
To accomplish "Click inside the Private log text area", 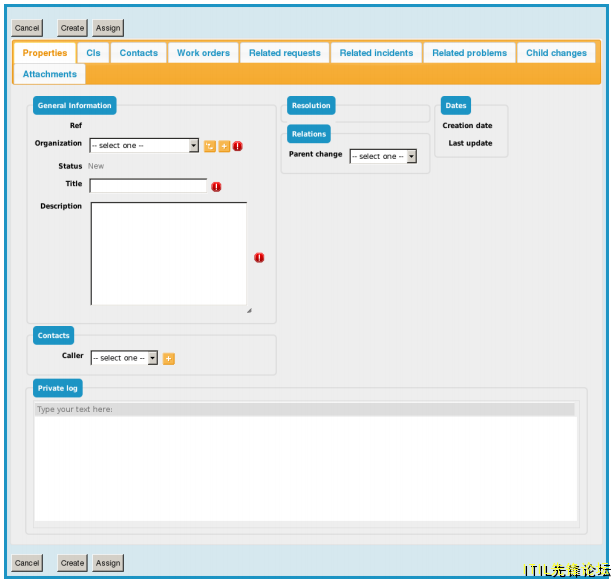I will pyautogui.click(x=306, y=468).
